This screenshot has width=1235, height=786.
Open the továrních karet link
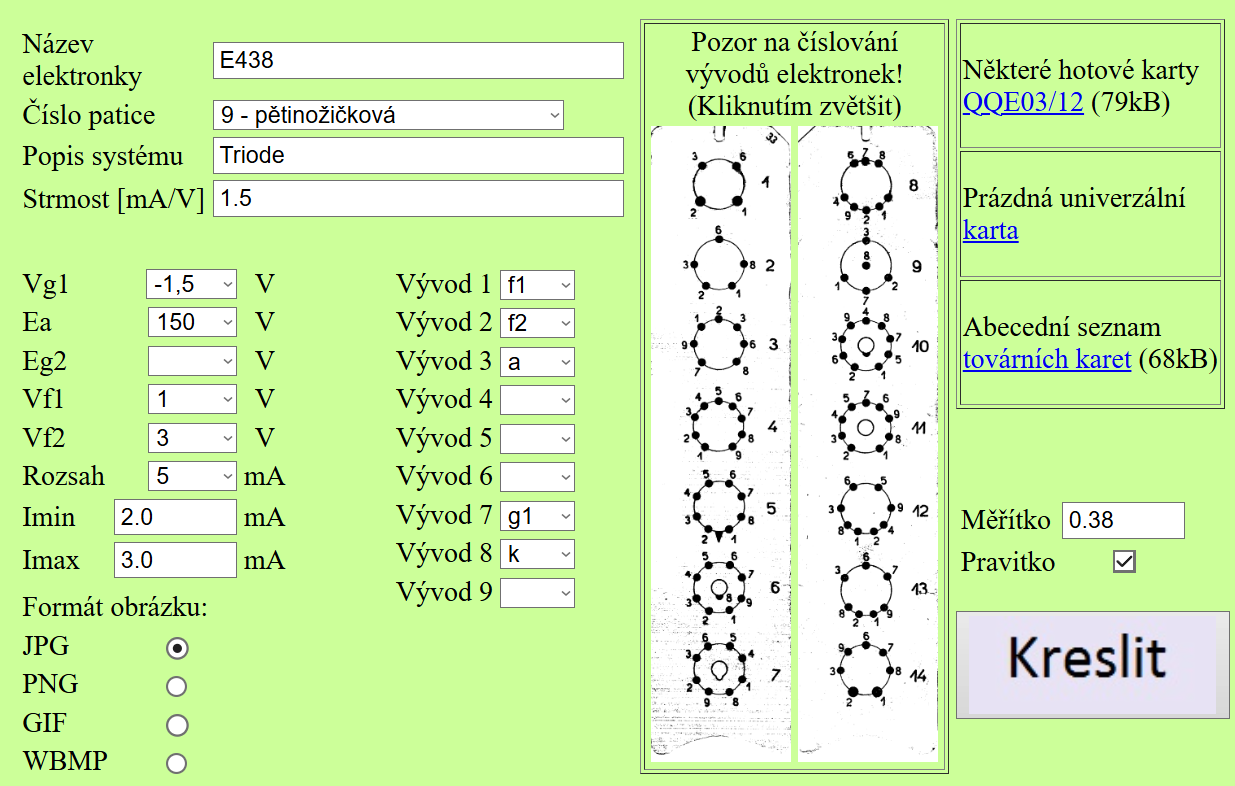1047,360
